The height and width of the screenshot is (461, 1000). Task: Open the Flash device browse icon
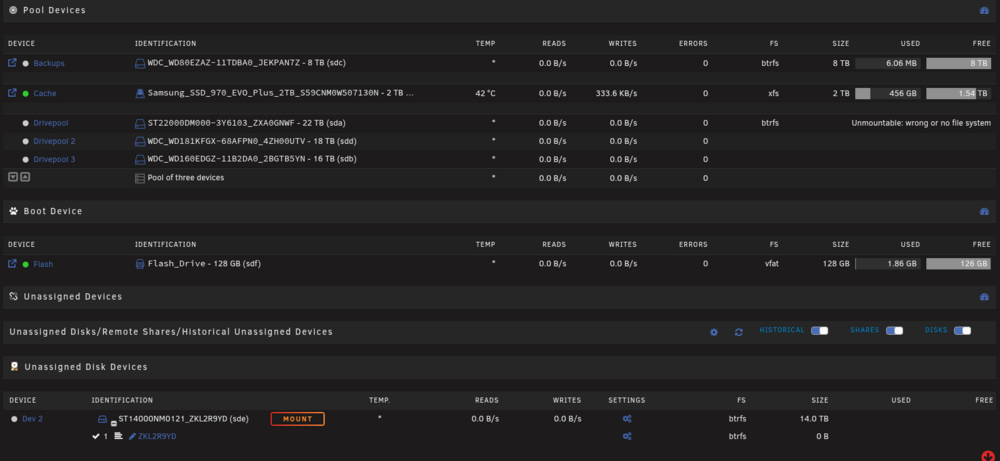(x=11, y=263)
